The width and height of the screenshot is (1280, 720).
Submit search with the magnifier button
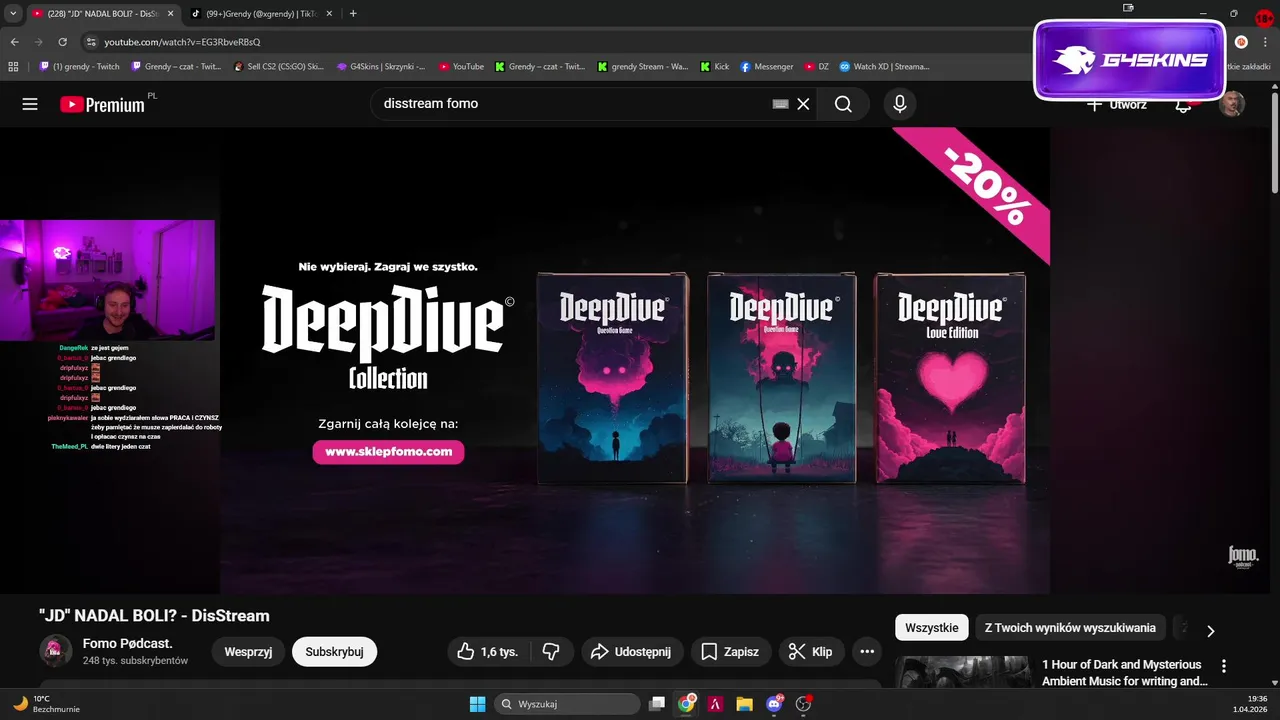(843, 104)
